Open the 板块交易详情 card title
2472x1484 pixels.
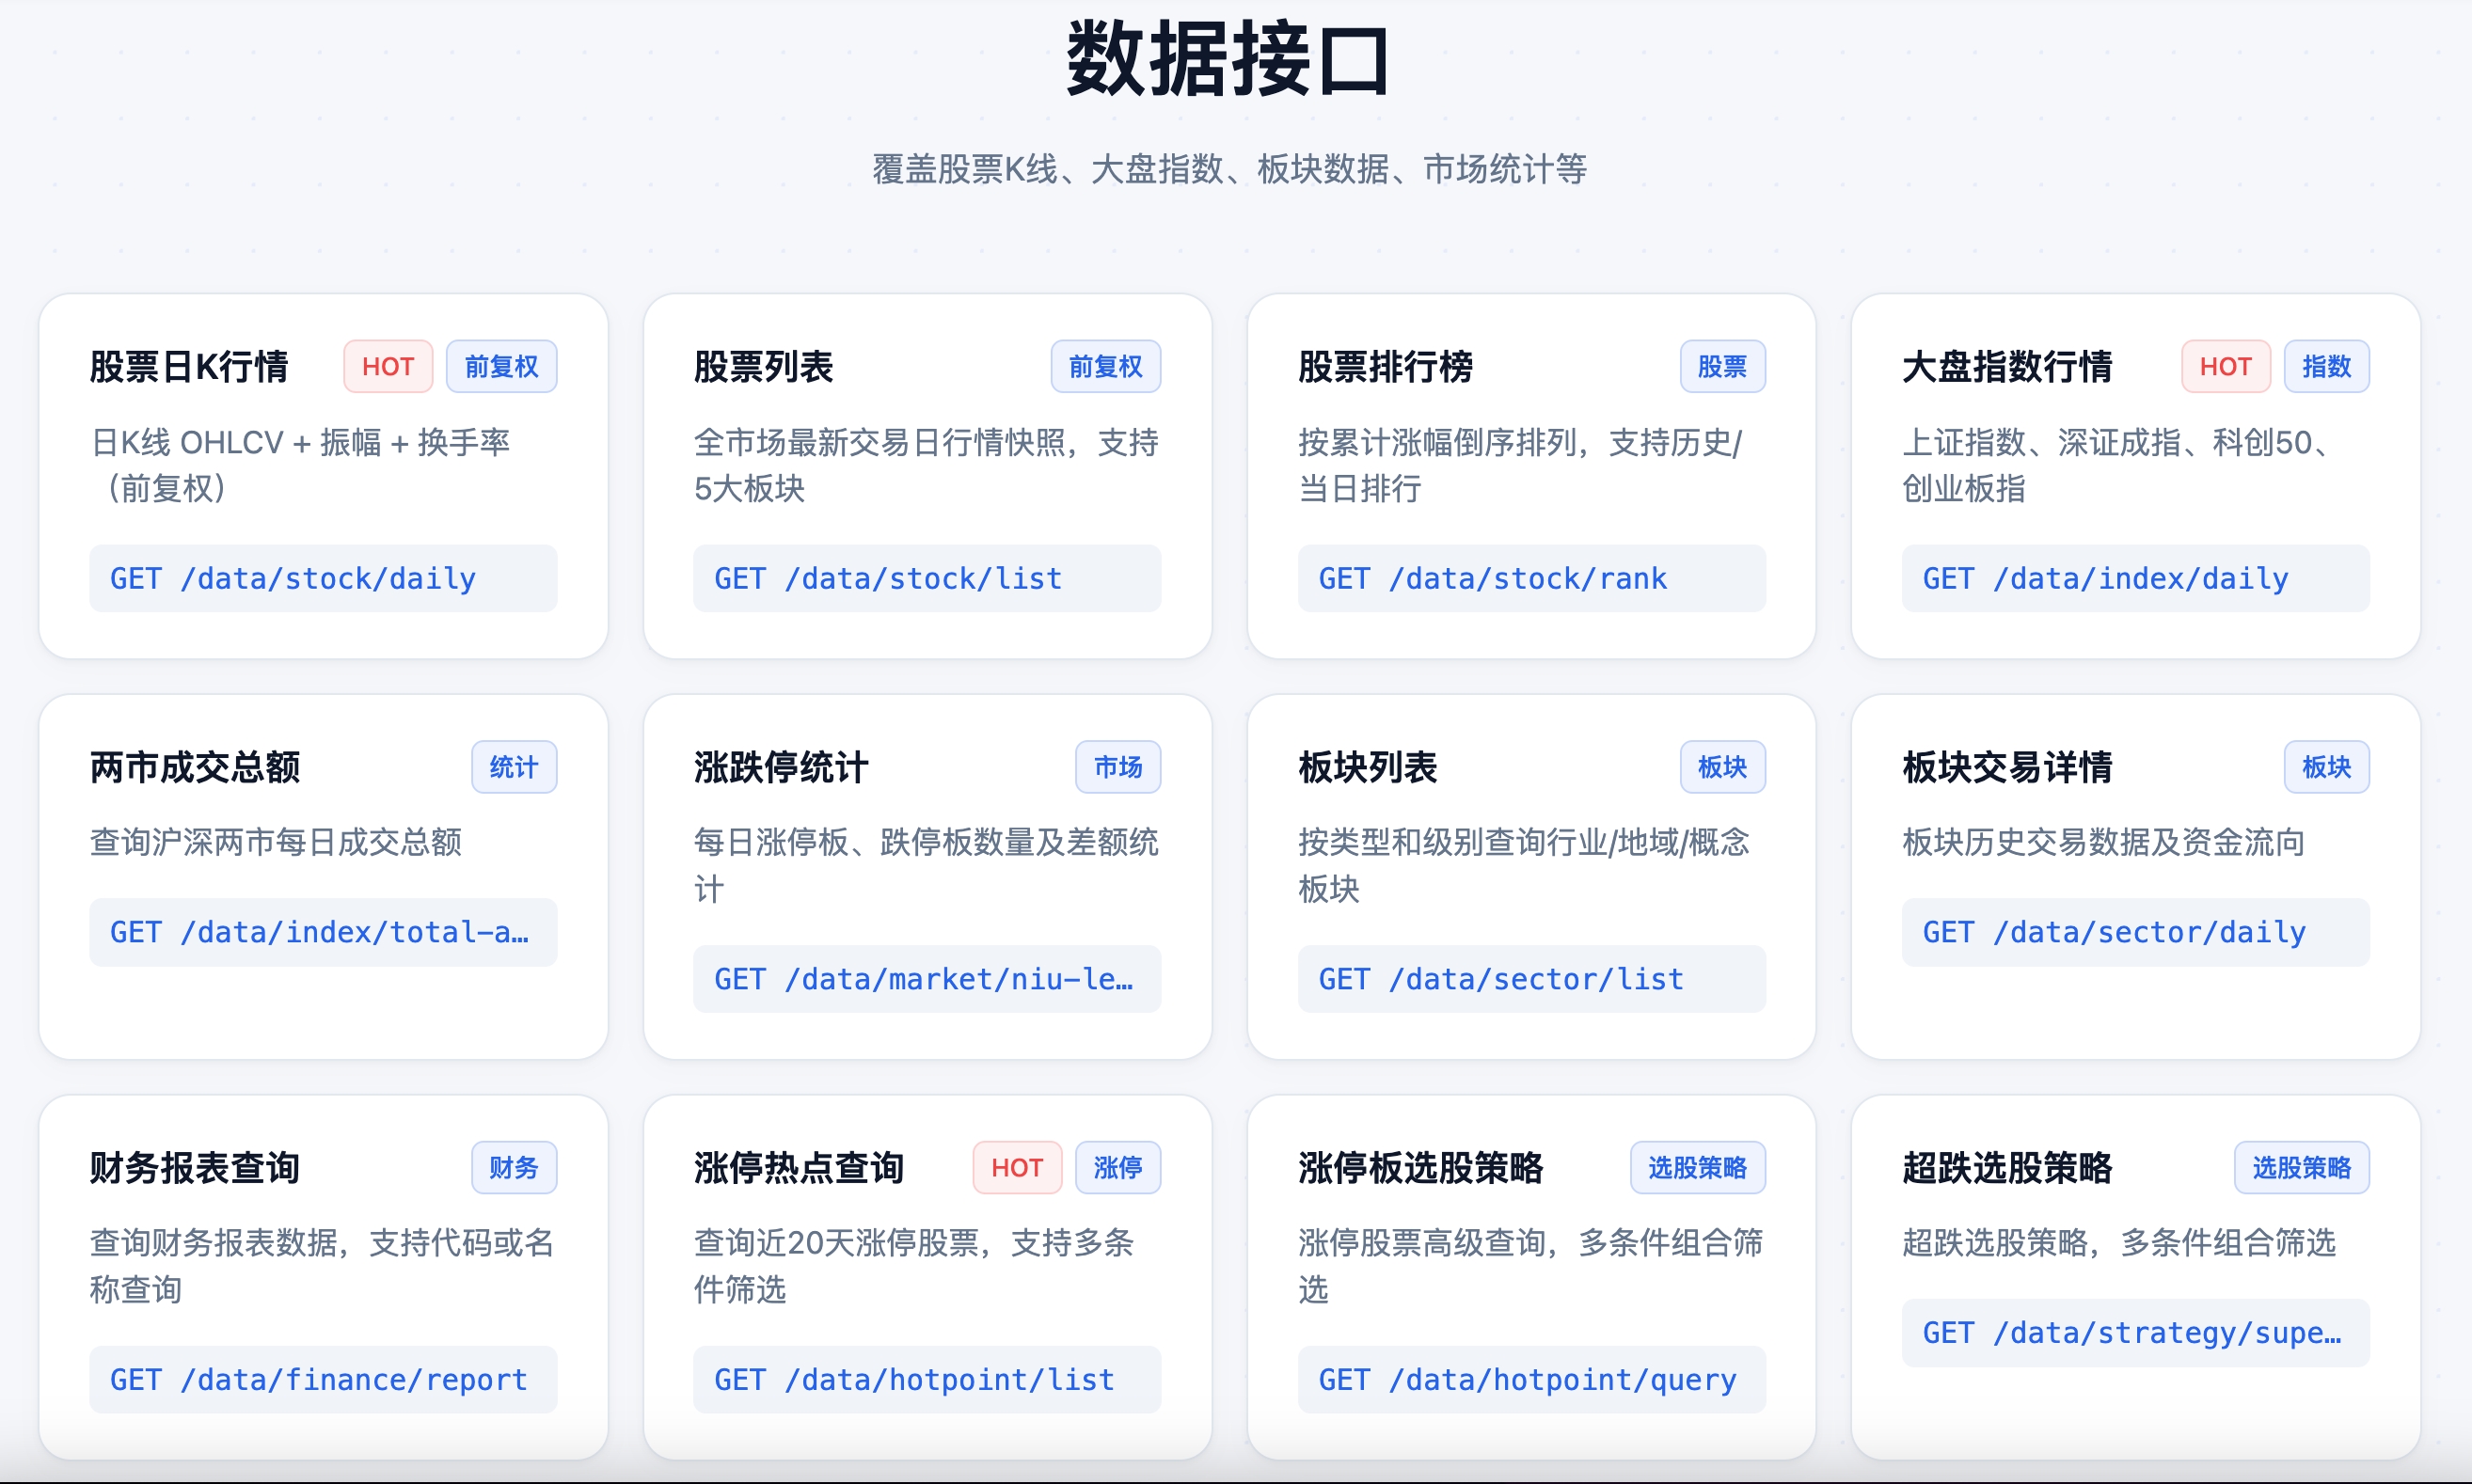2007,767
